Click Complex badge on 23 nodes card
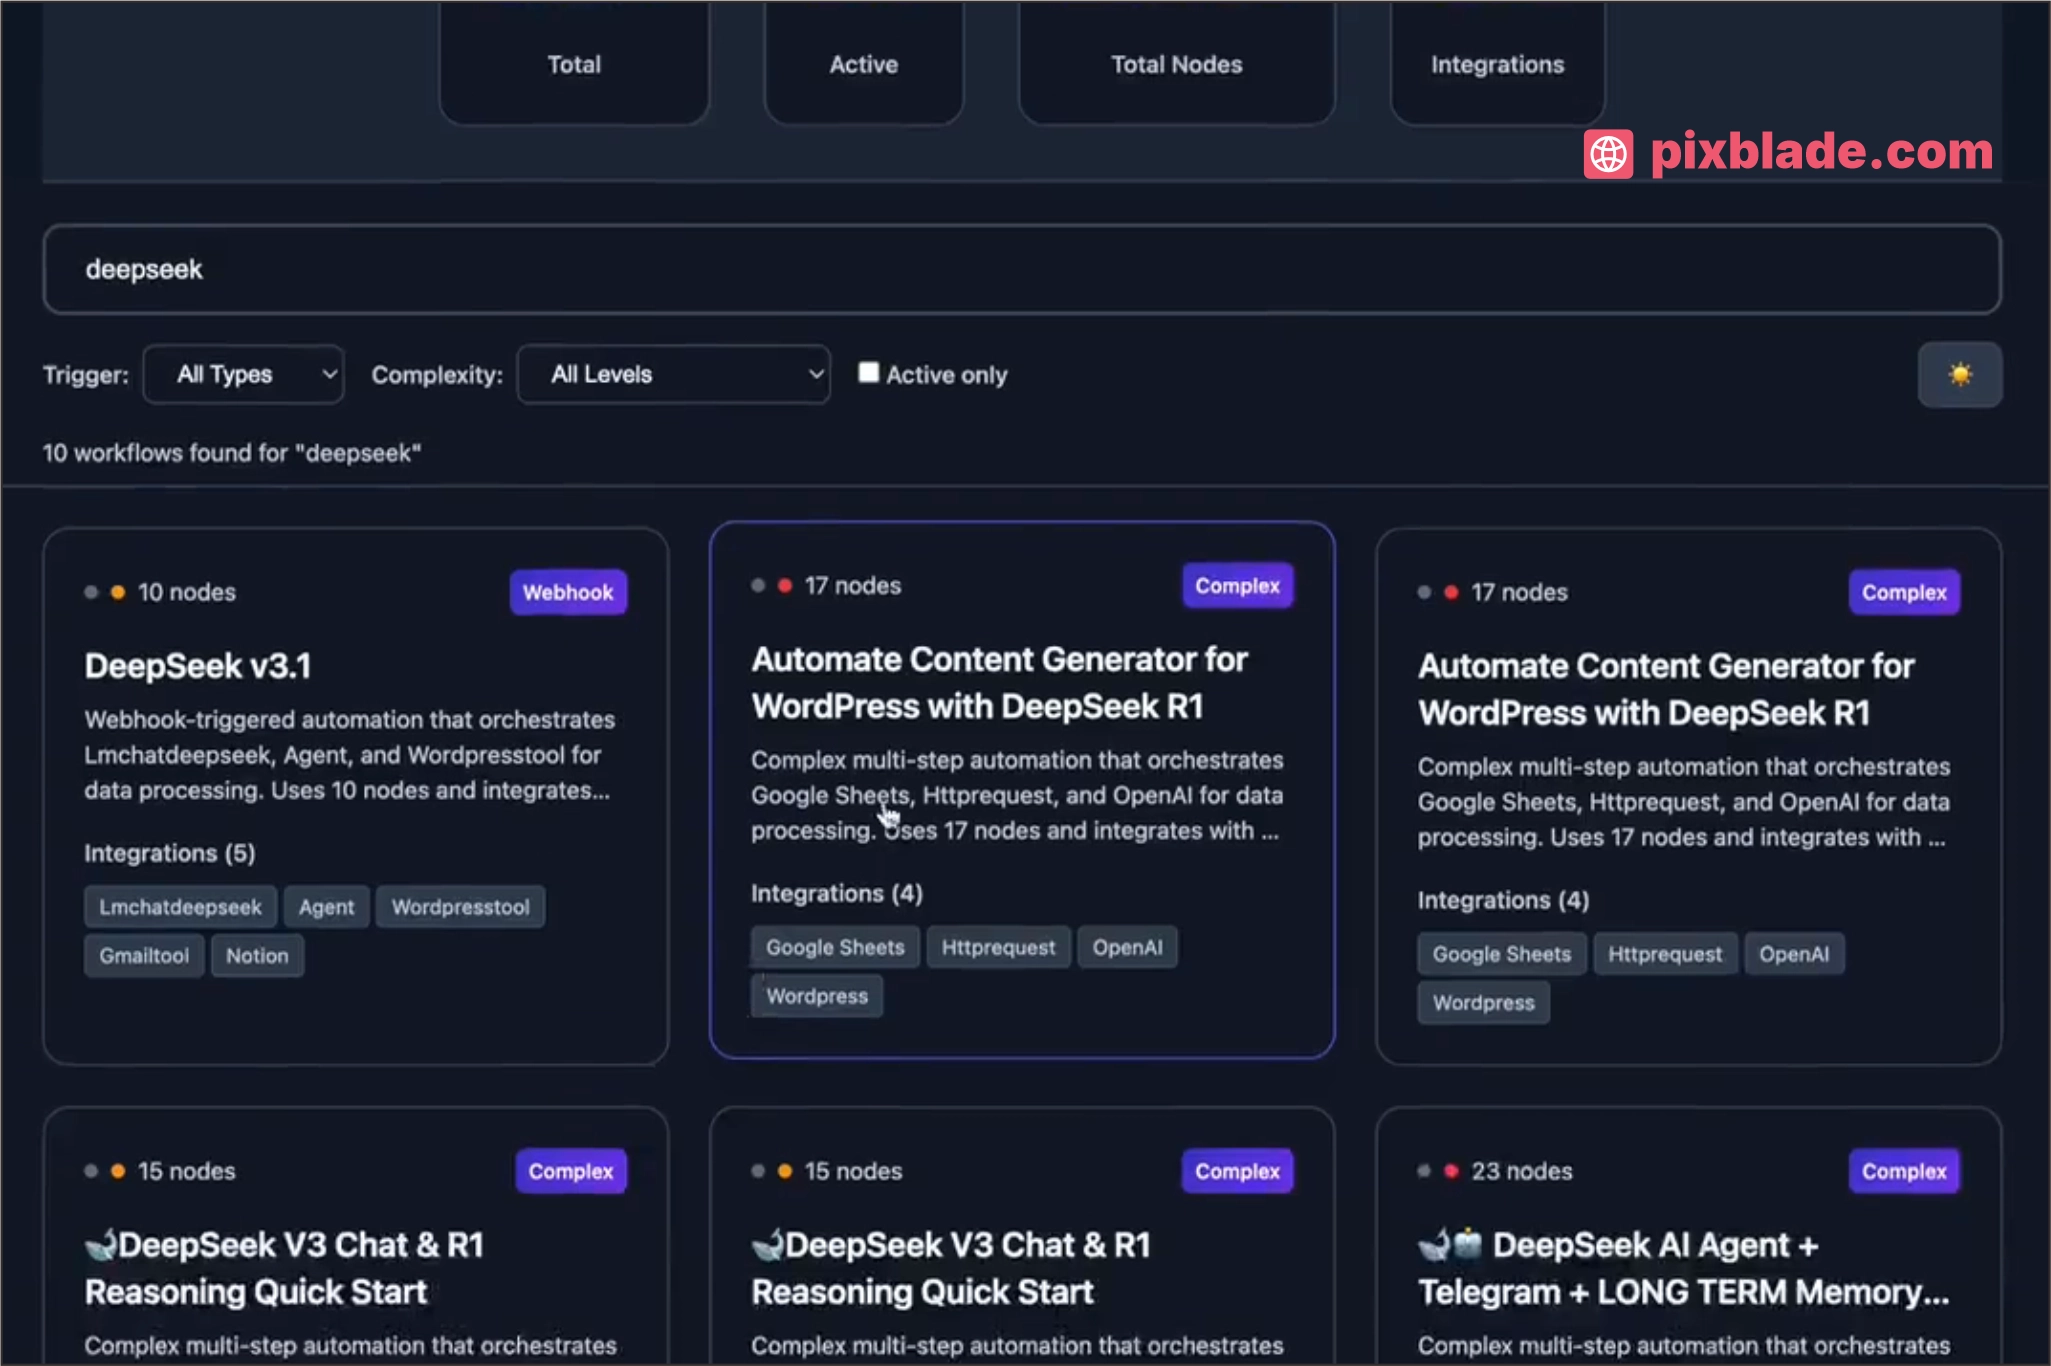The image size is (2051, 1366). pyautogui.click(x=1904, y=1171)
